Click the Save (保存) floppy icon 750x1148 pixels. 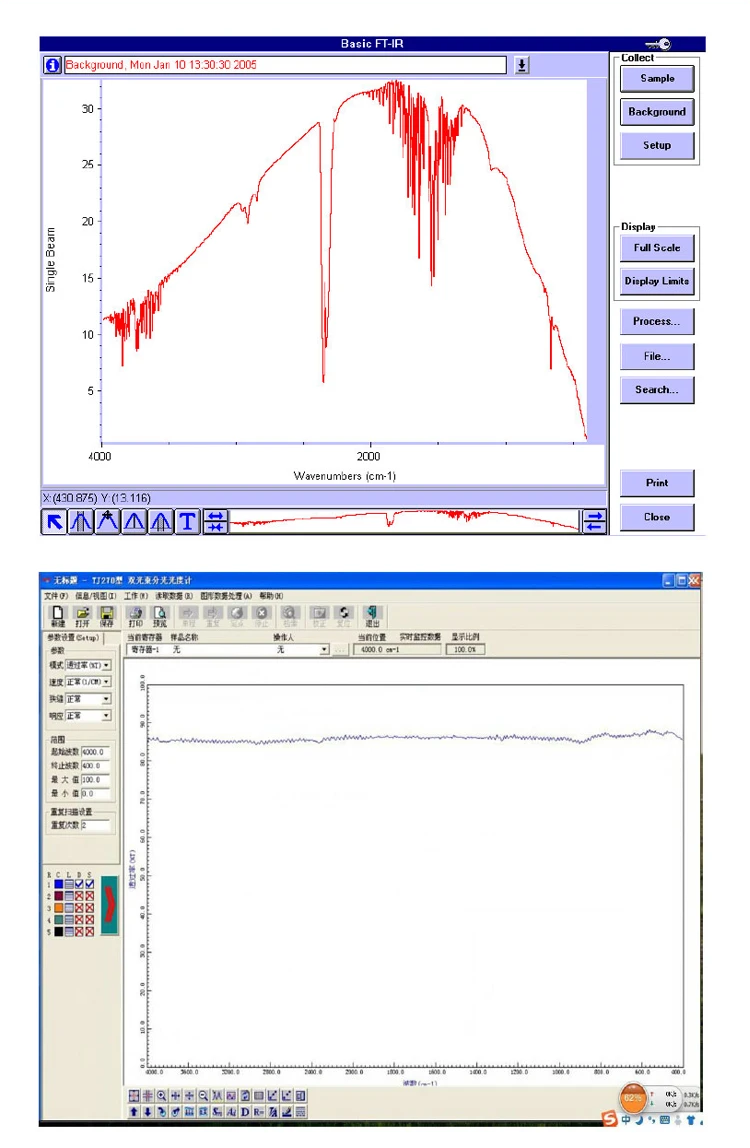(107, 616)
